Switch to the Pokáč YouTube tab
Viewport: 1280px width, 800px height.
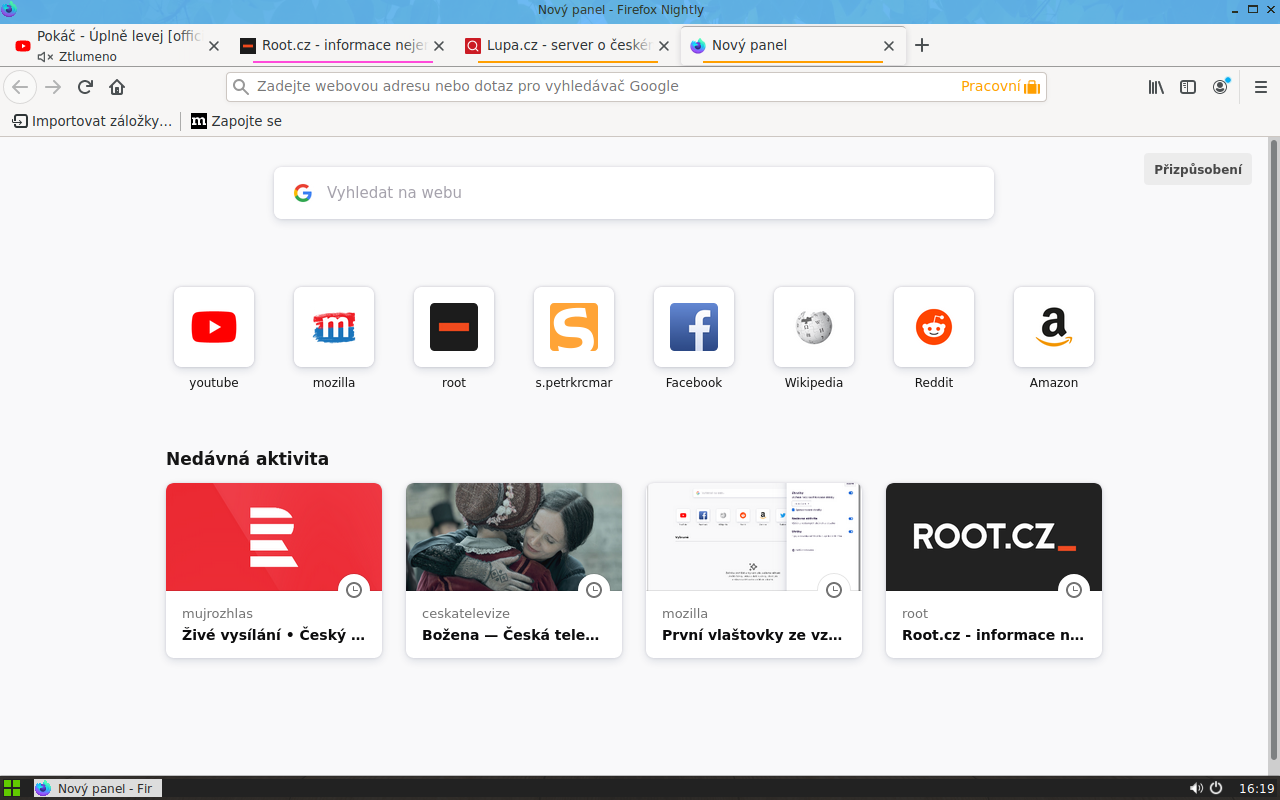pos(115,45)
